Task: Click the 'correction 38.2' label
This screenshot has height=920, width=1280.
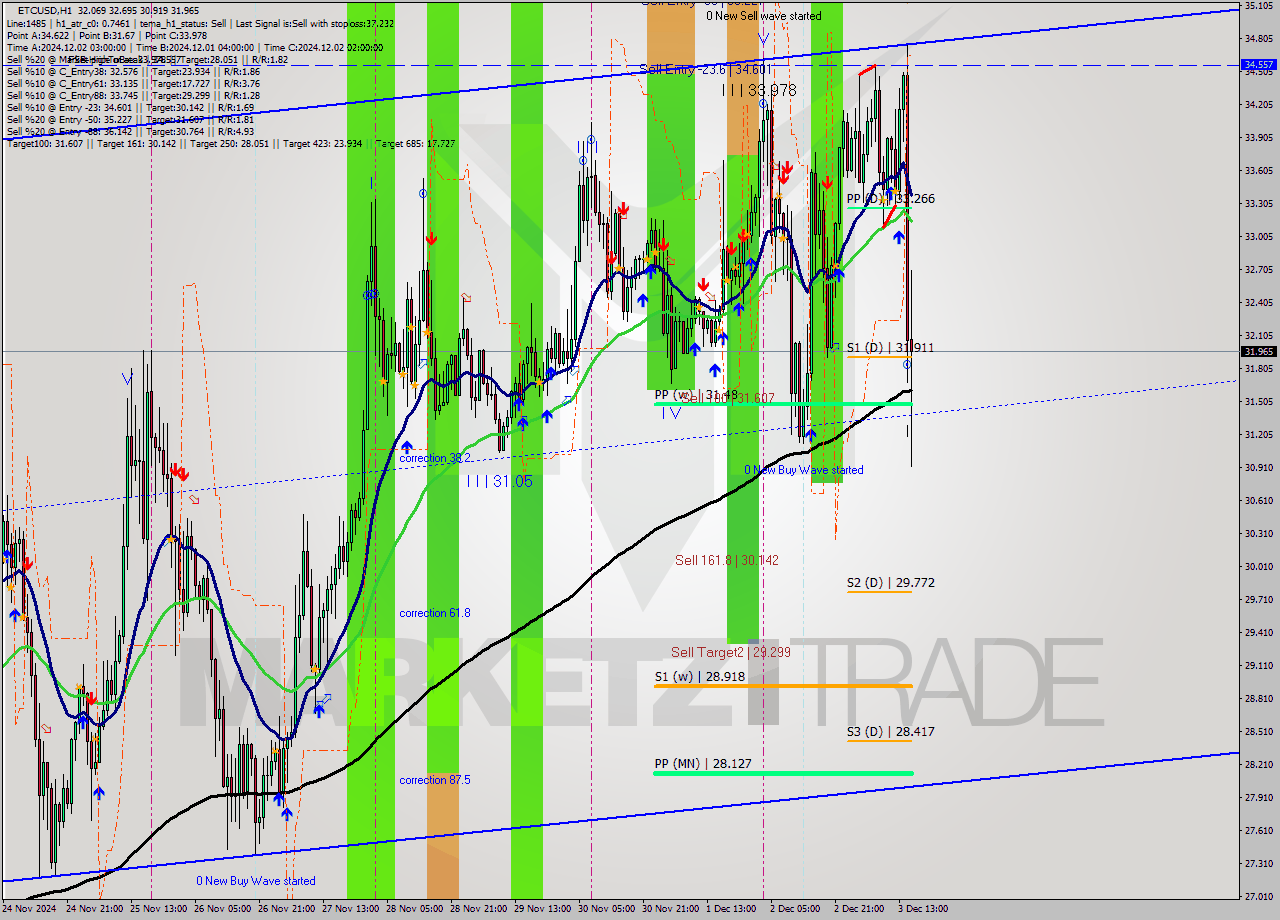Action: click(x=435, y=458)
